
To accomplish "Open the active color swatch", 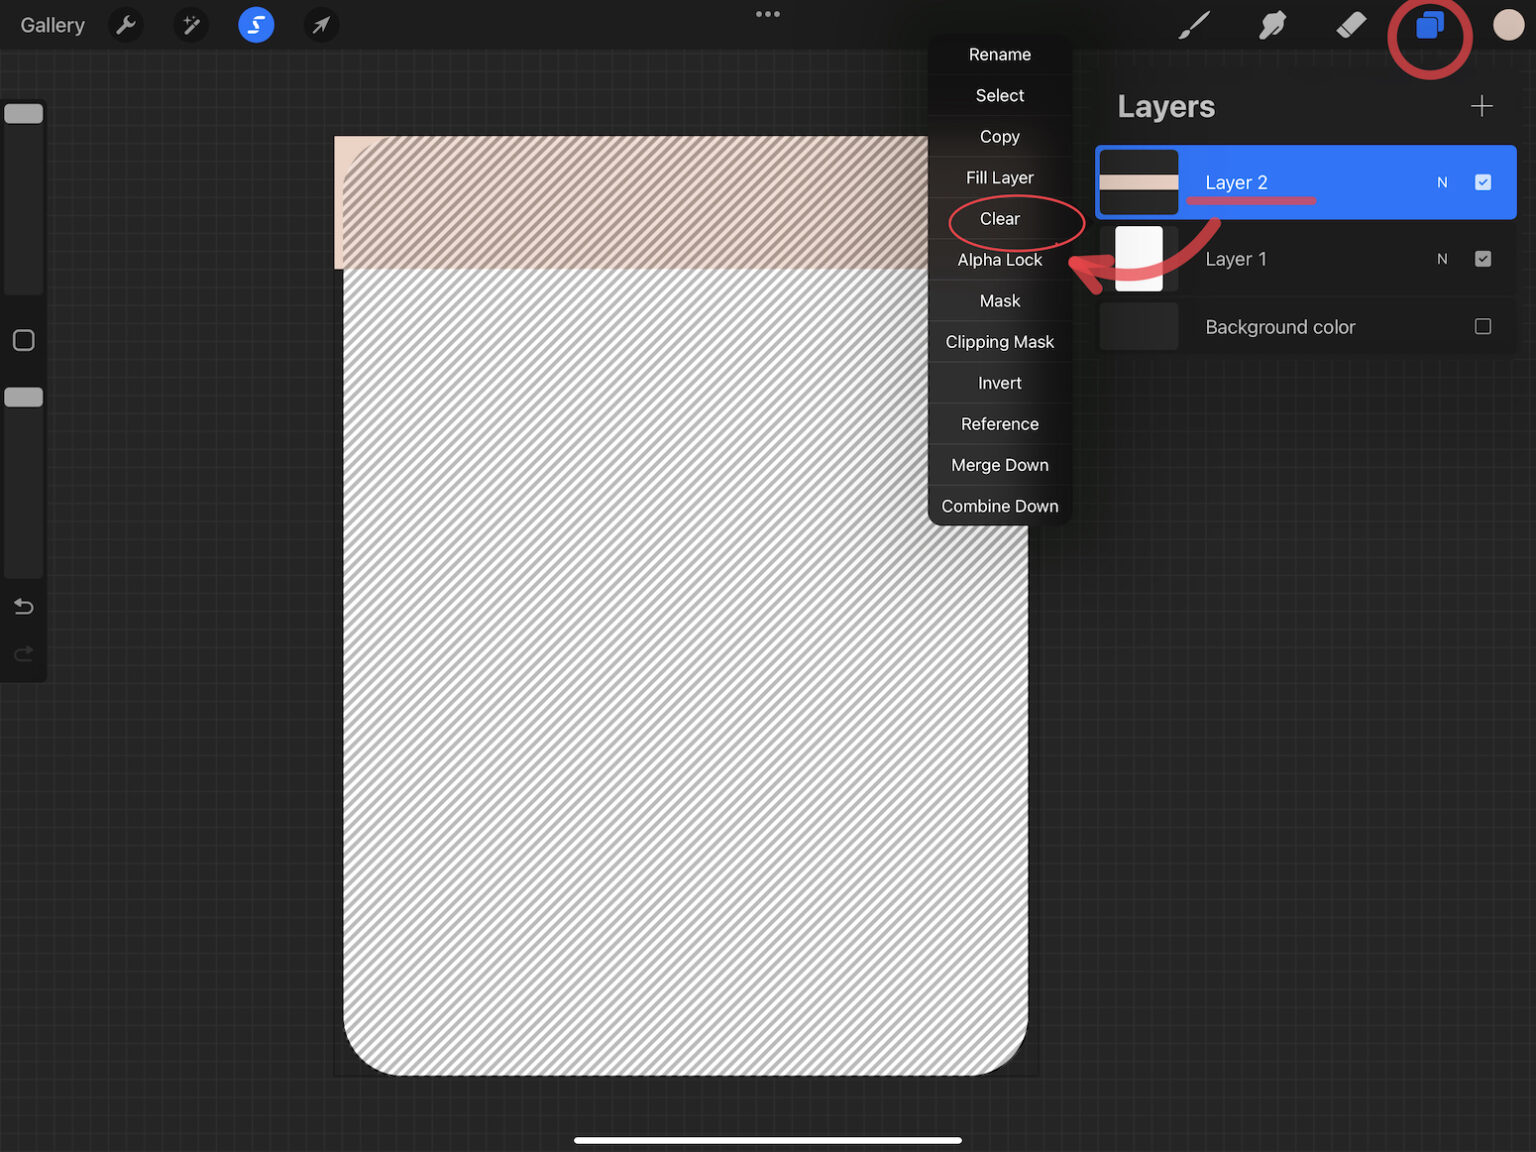I will click(x=1508, y=25).
